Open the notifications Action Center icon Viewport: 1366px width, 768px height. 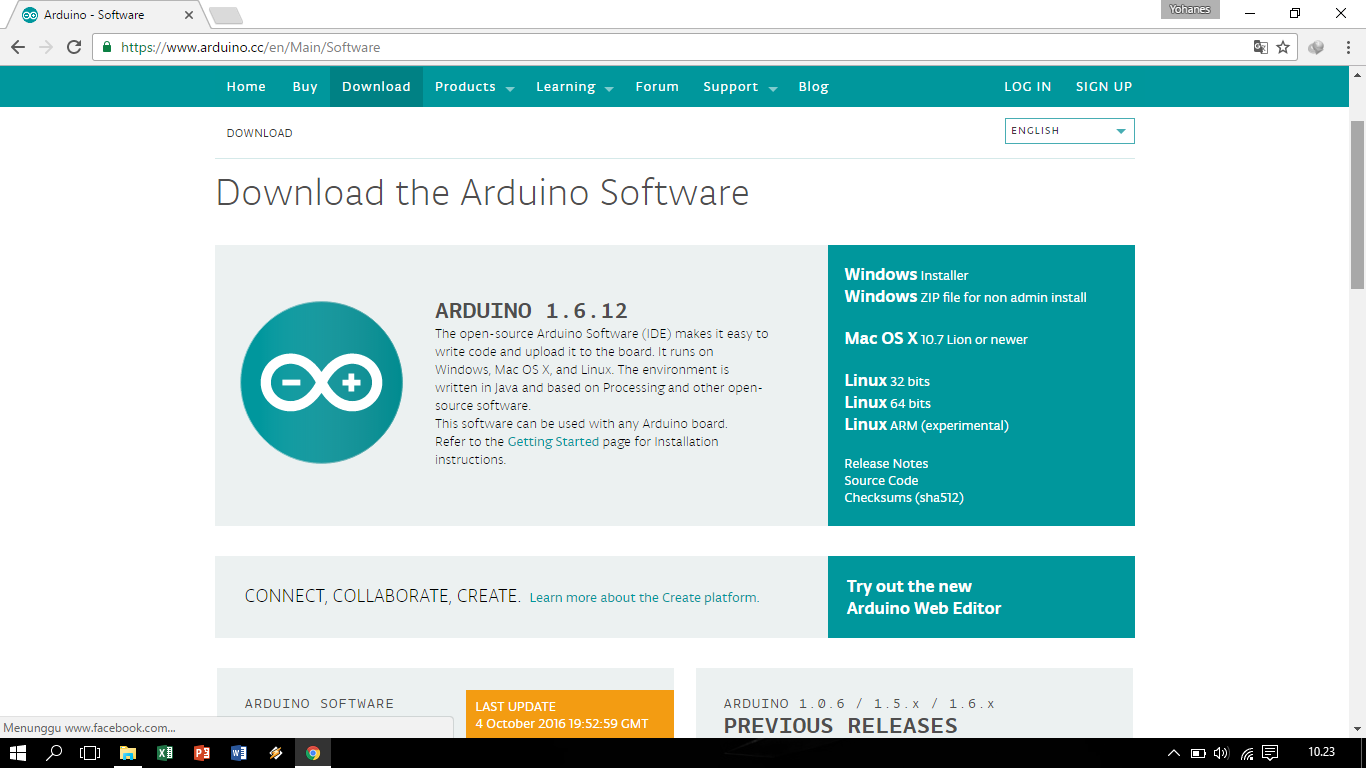click(1270, 755)
